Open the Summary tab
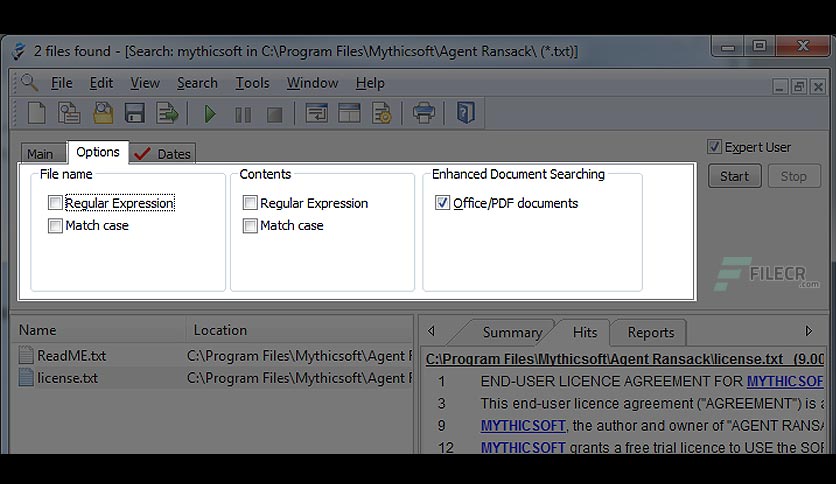This screenshot has width=836, height=484. [x=512, y=332]
